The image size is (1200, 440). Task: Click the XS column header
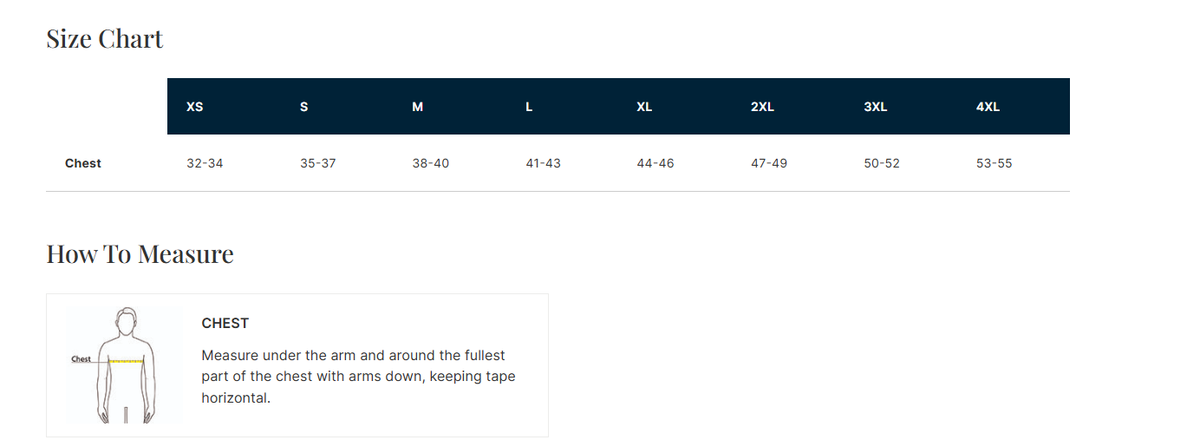coord(195,107)
